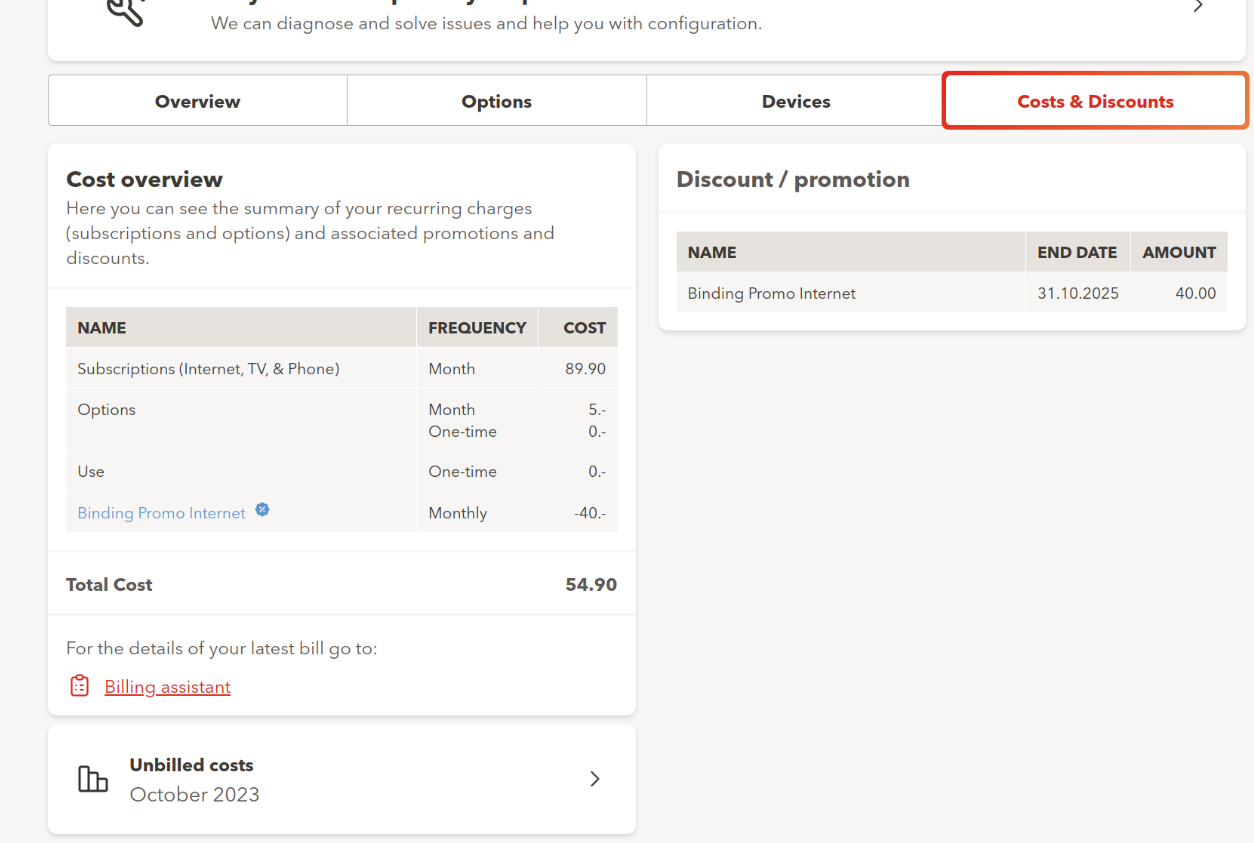Select the Costs & Discounts tab
The height and width of the screenshot is (843, 1254).
[1095, 101]
